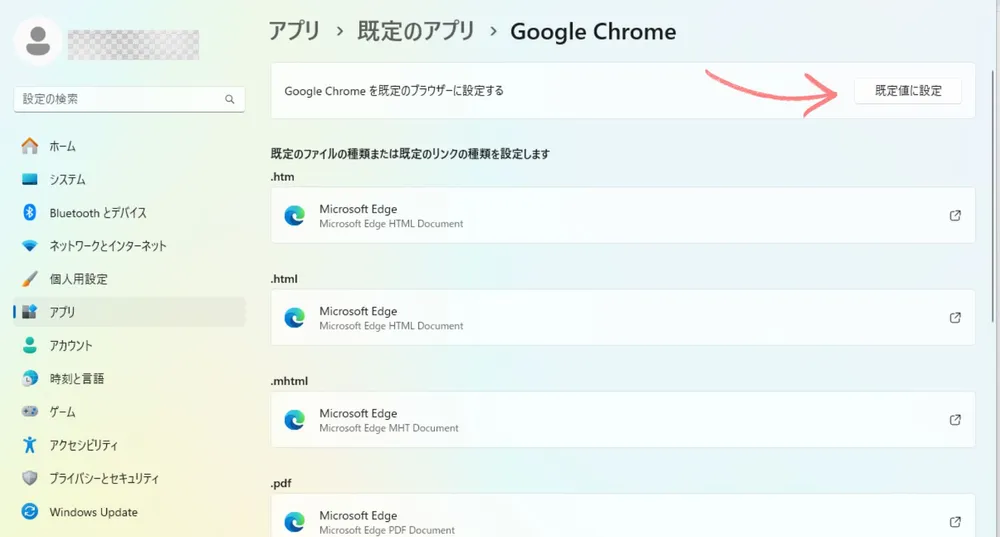Click the 時刻と言語 clock globe icon

click(x=29, y=378)
